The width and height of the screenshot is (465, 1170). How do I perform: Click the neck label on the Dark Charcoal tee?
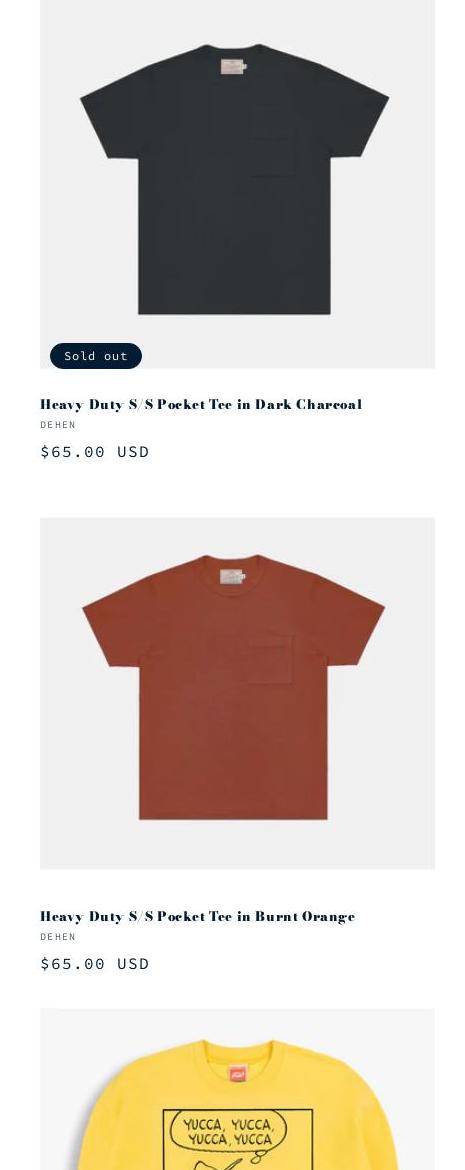234,66
